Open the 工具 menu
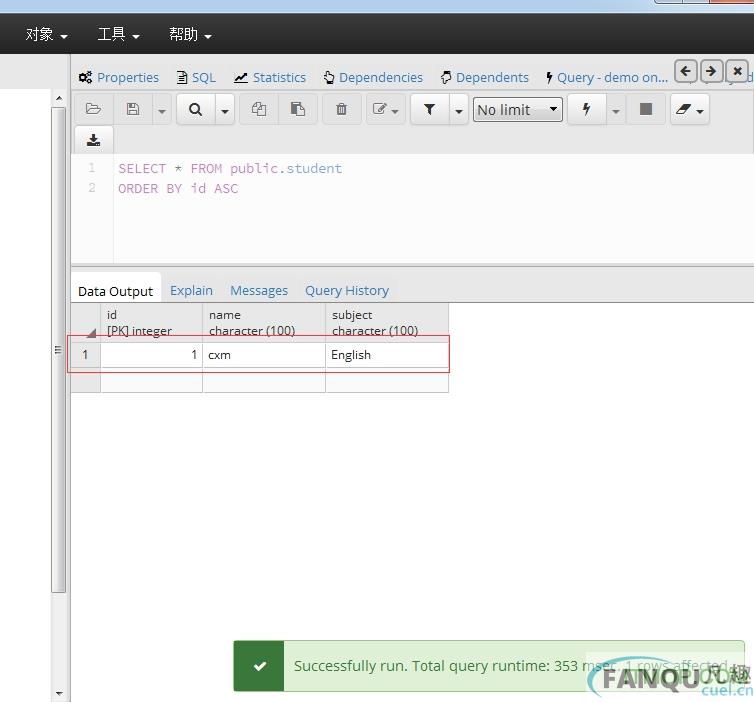This screenshot has height=702, width=754. point(118,34)
